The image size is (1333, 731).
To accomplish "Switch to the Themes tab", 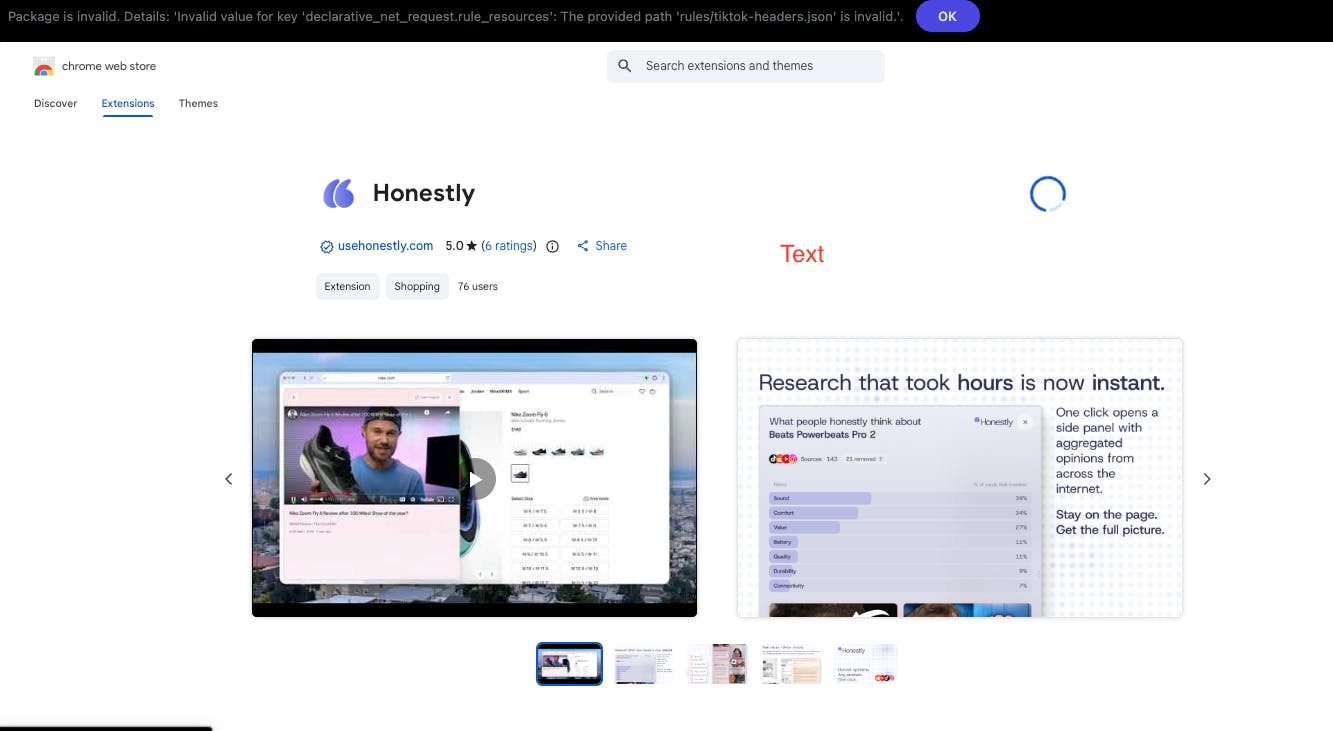I will [198, 103].
